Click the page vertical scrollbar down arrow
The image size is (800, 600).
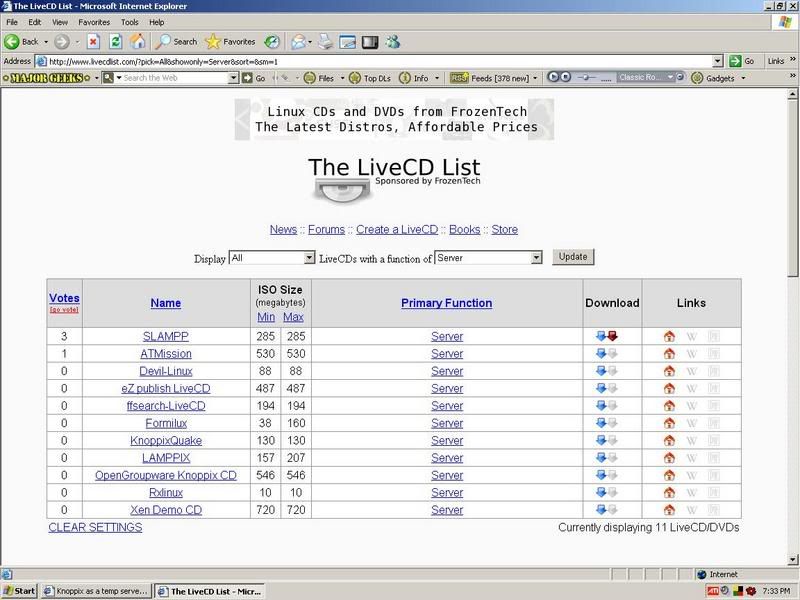793,560
